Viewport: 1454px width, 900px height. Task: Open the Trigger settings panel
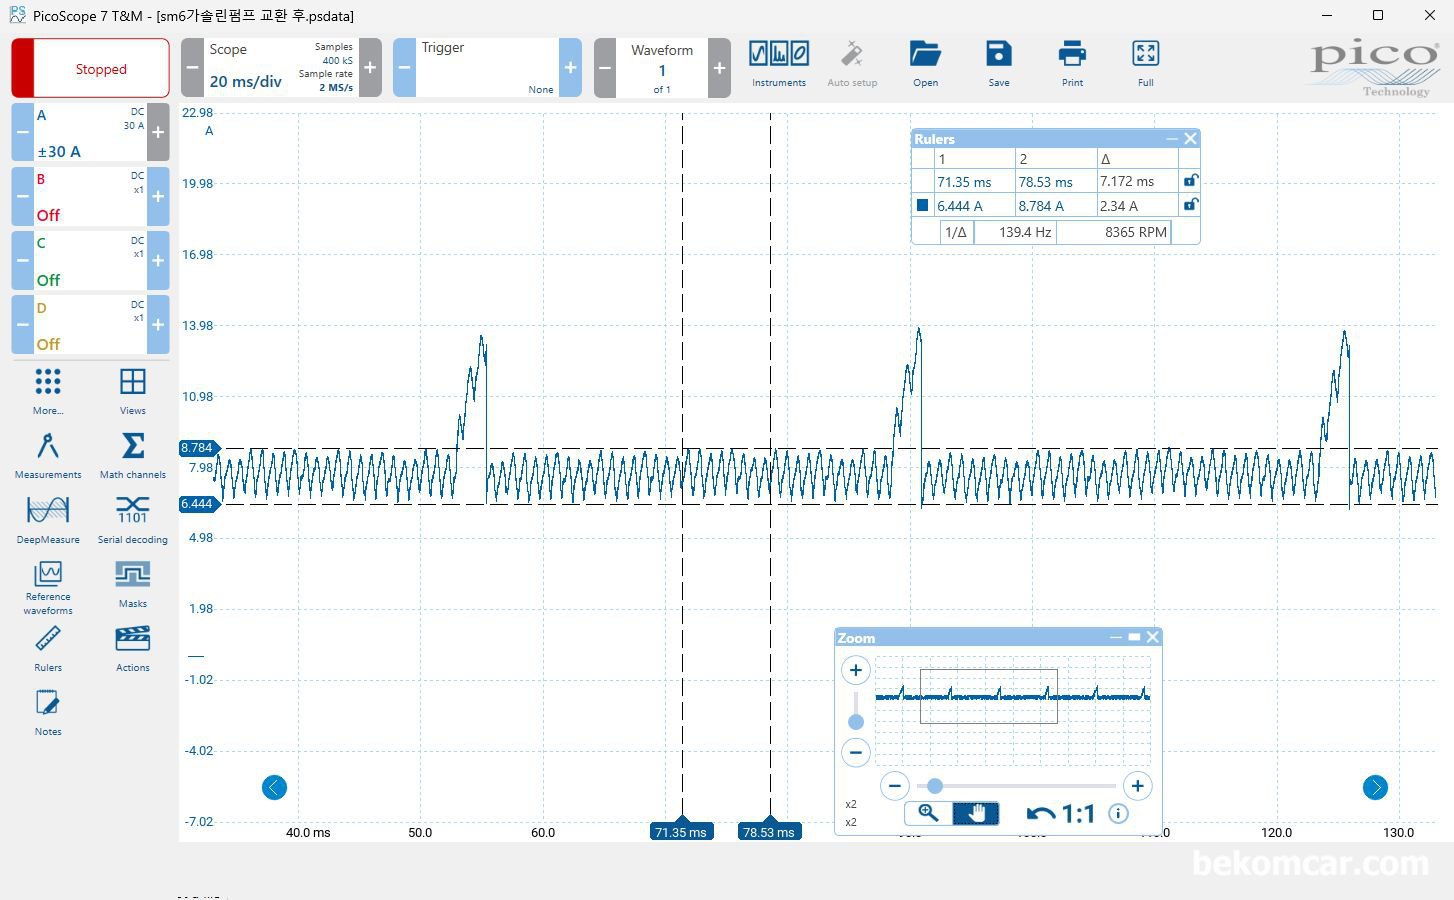pos(487,68)
